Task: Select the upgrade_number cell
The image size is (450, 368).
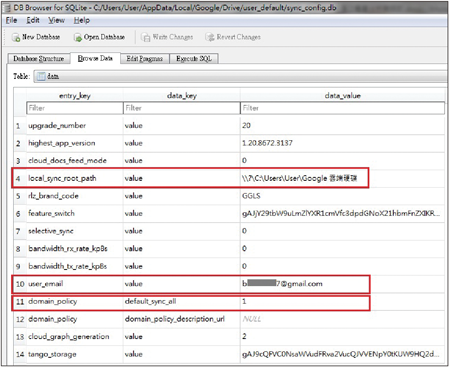Action: coord(75,126)
